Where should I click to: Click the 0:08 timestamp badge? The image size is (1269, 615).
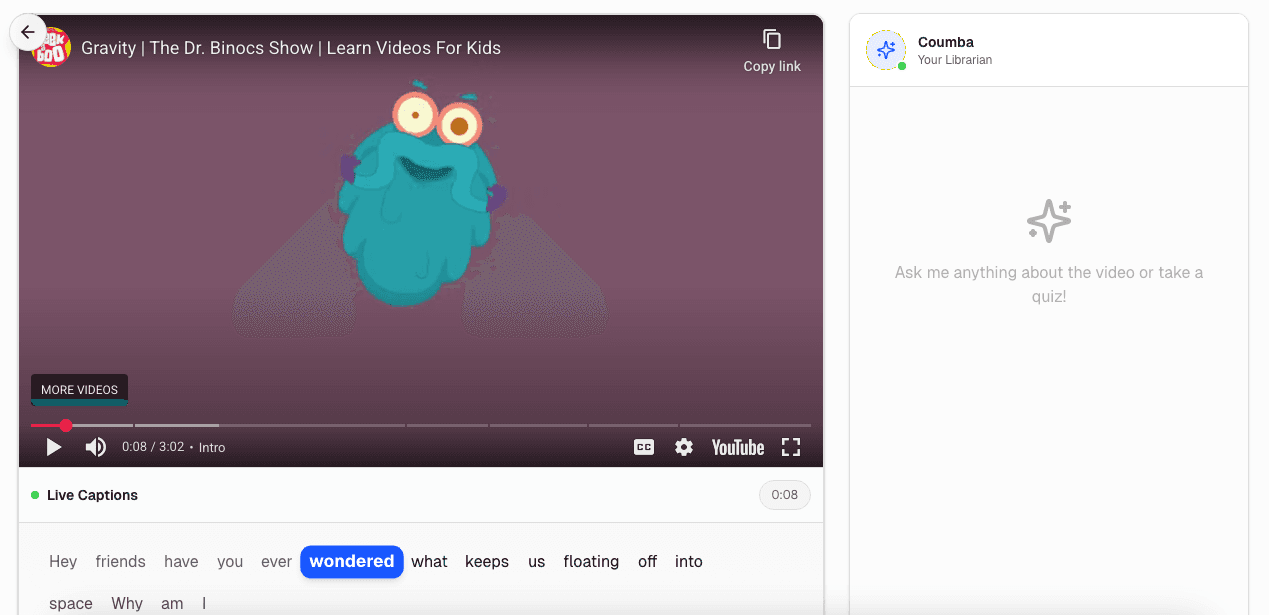[784, 495]
